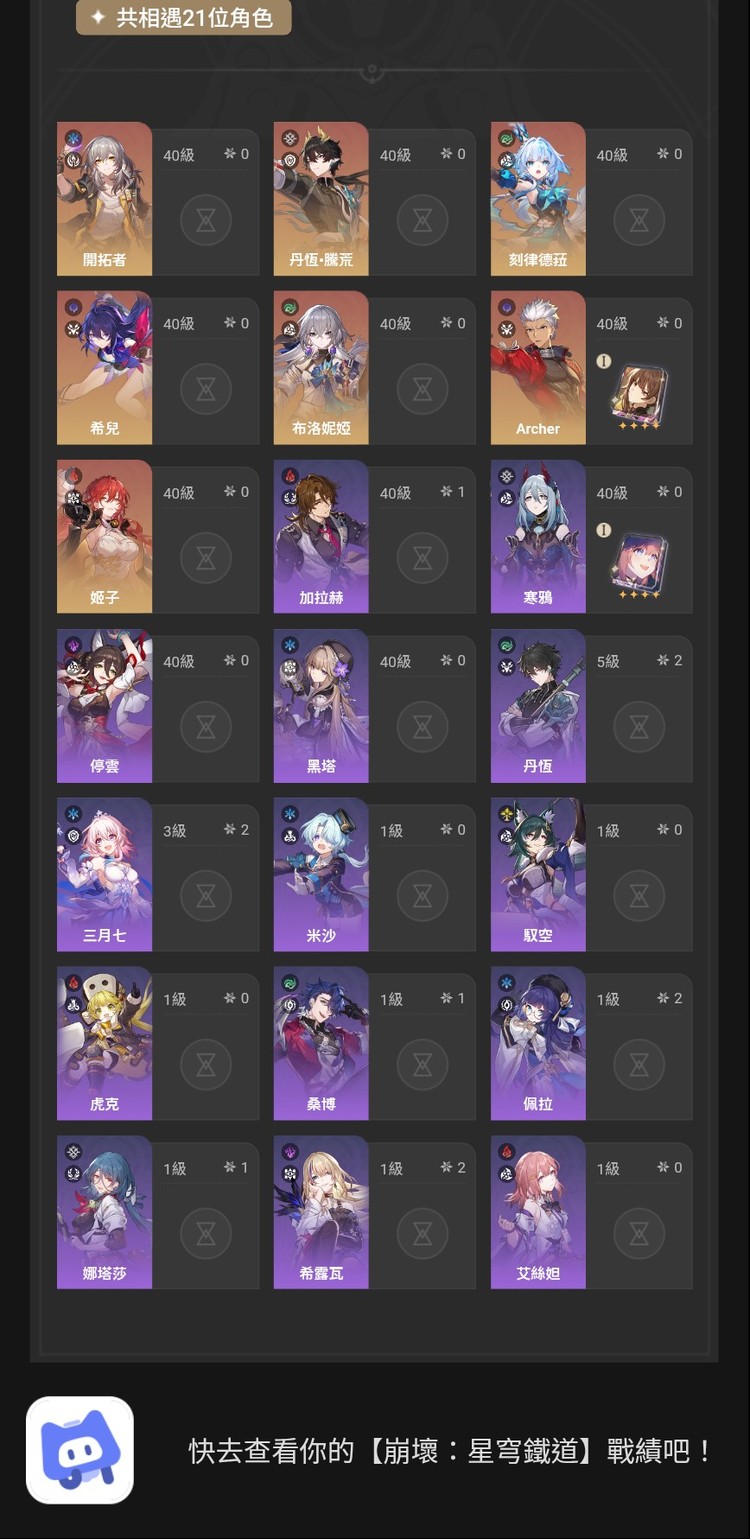Click the info badge on Archer's card
Viewport: 750px width, 1539px height.
603,361
